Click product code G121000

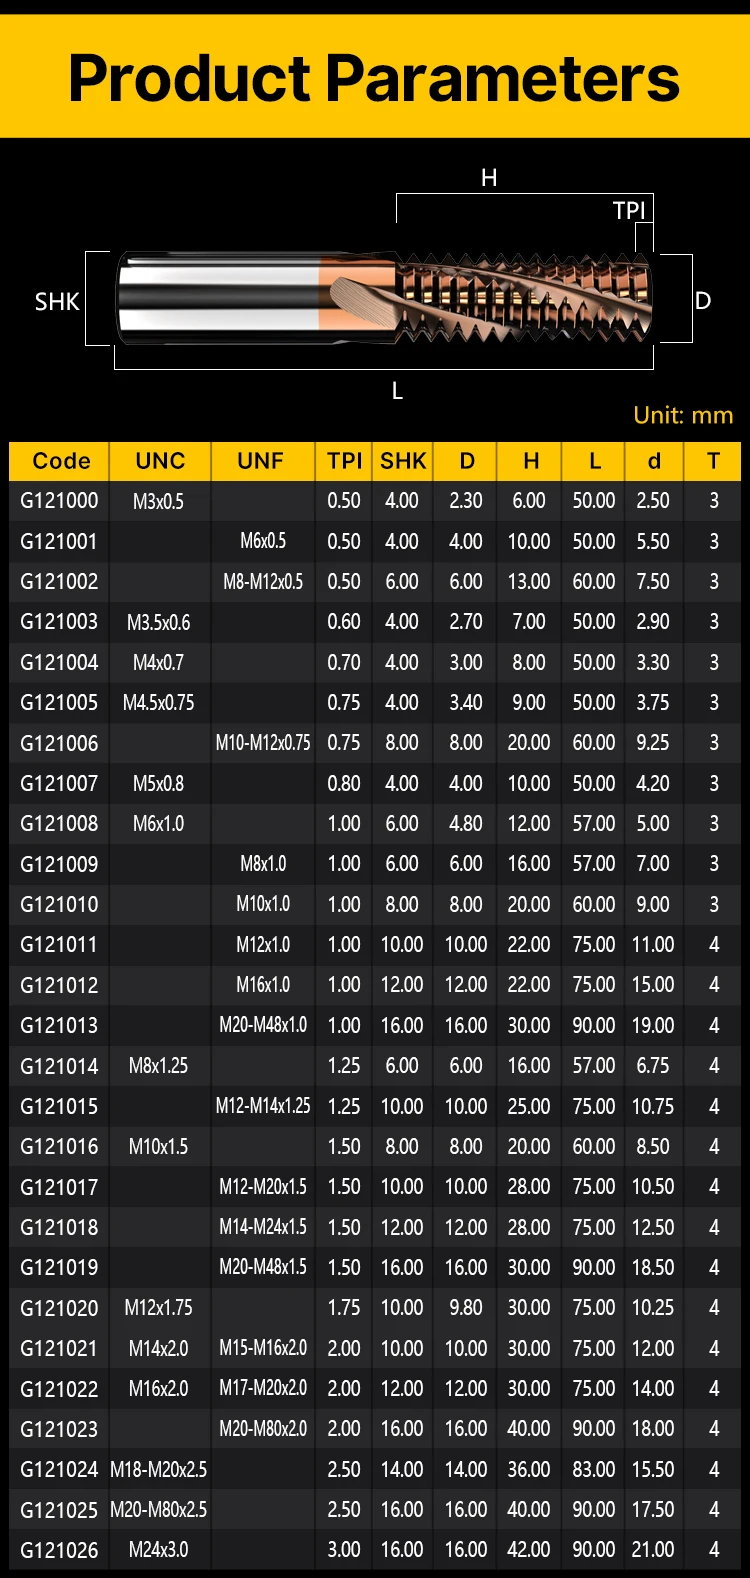coord(60,501)
